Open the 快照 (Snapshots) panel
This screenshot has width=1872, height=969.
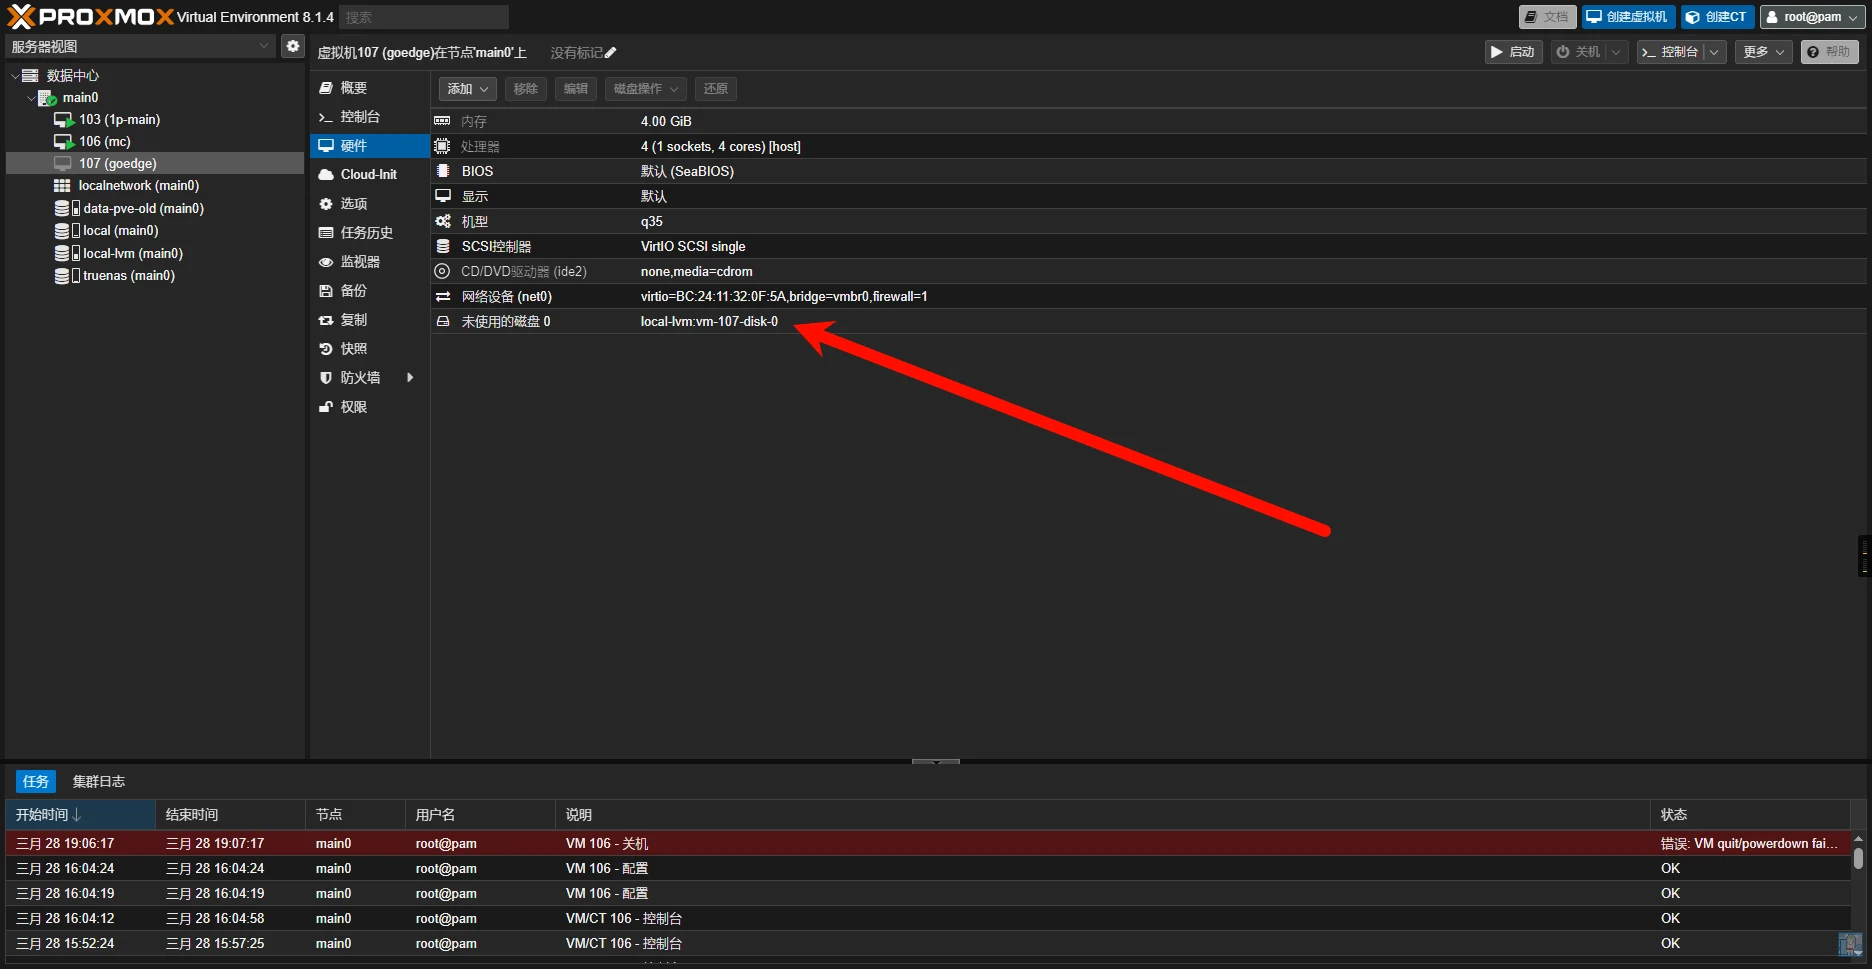[353, 349]
